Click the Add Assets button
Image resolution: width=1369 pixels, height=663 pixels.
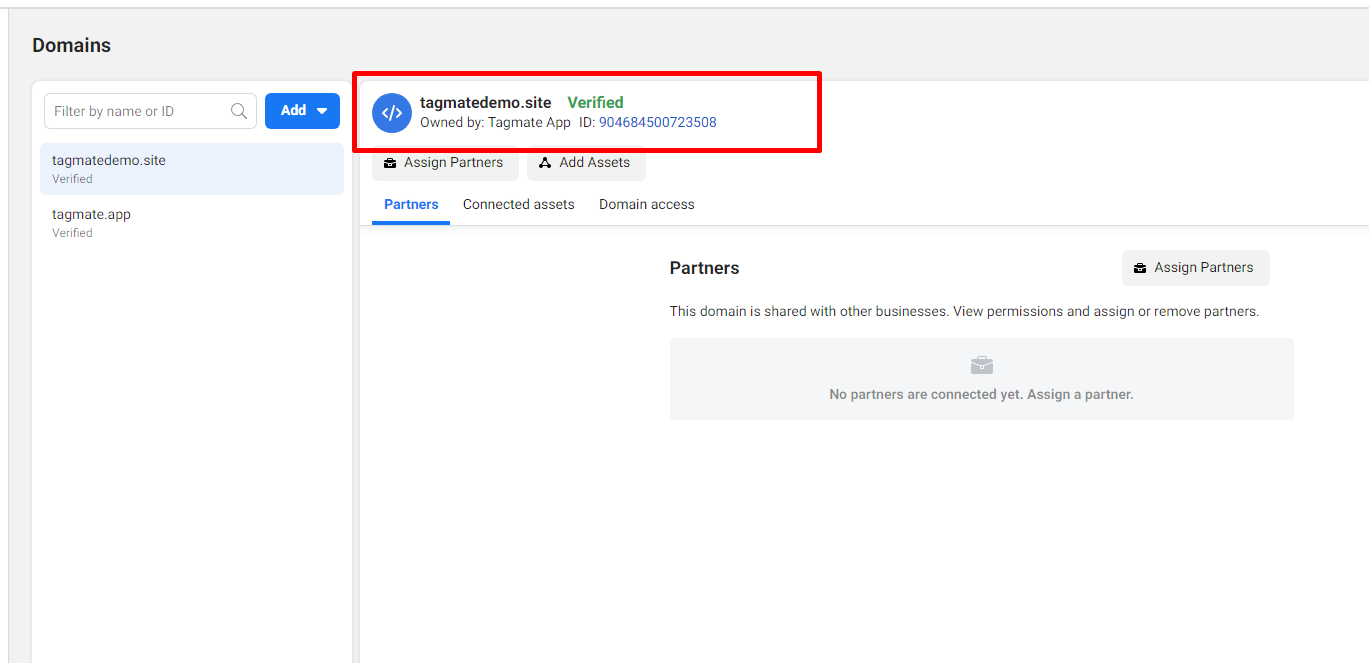coord(586,163)
